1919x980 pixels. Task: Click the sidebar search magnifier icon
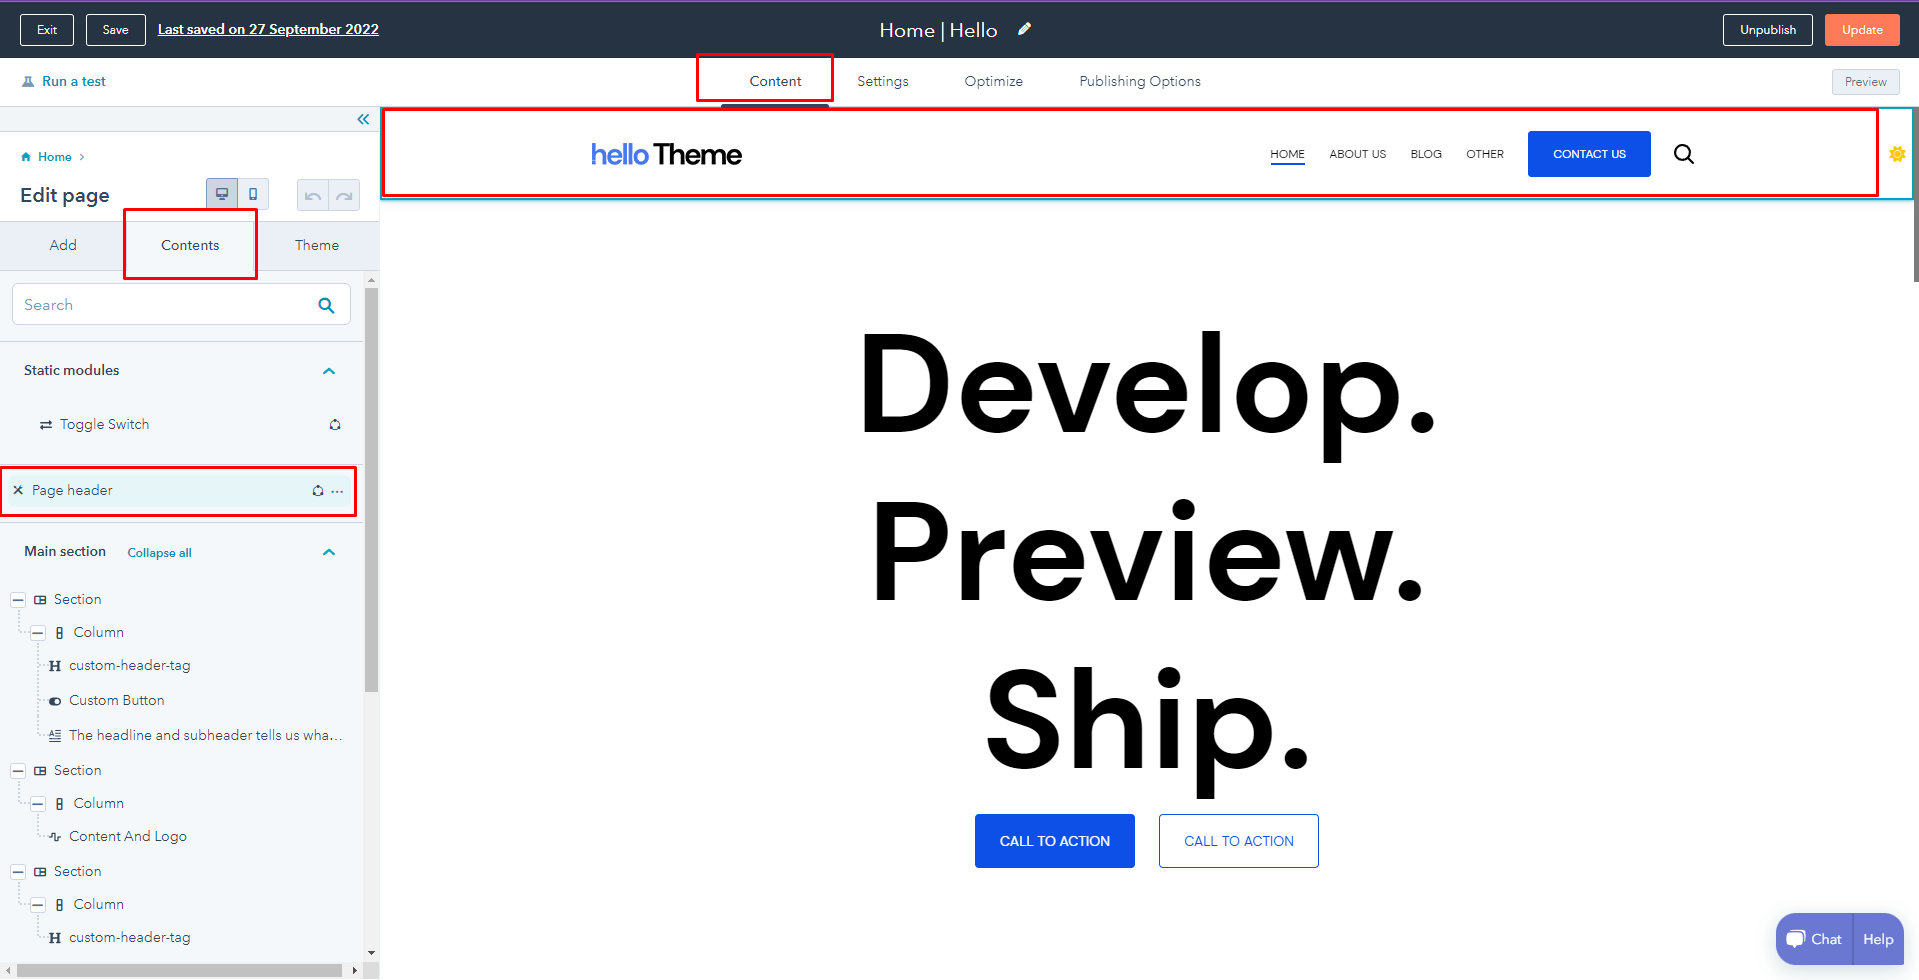[326, 305]
